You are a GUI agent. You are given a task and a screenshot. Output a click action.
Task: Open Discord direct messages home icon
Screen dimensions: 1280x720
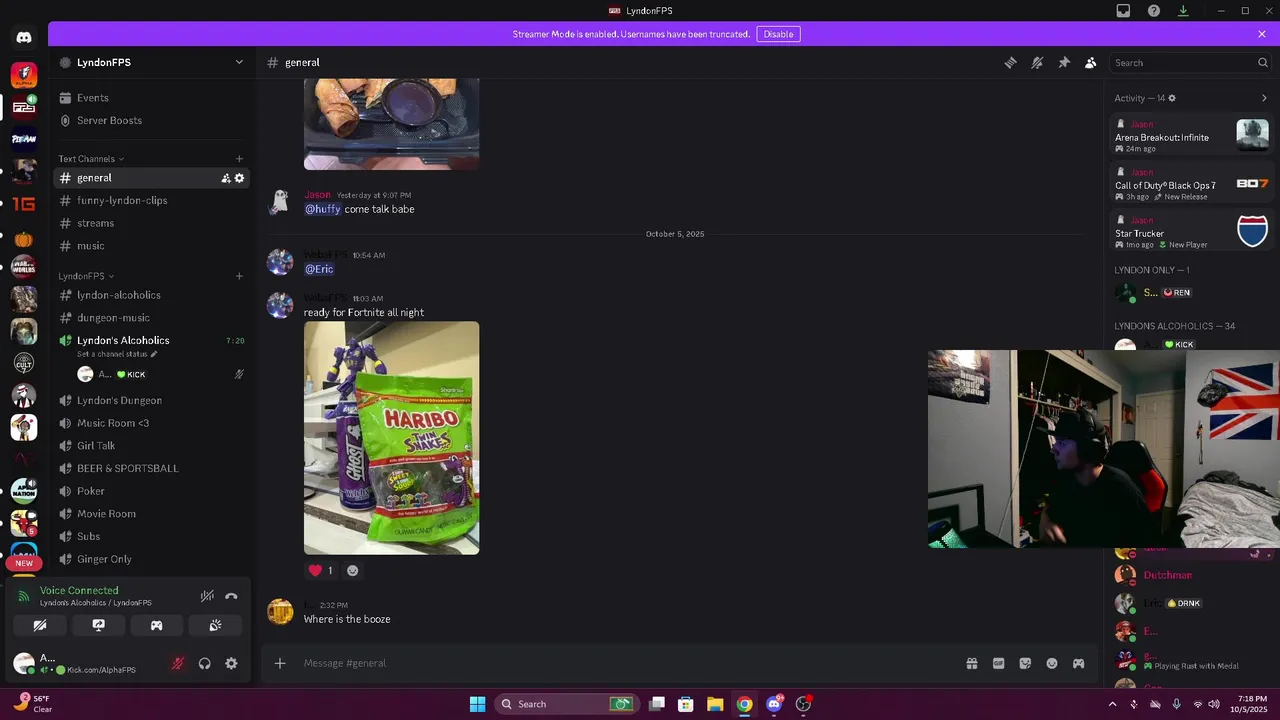click(x=24, y=37)
